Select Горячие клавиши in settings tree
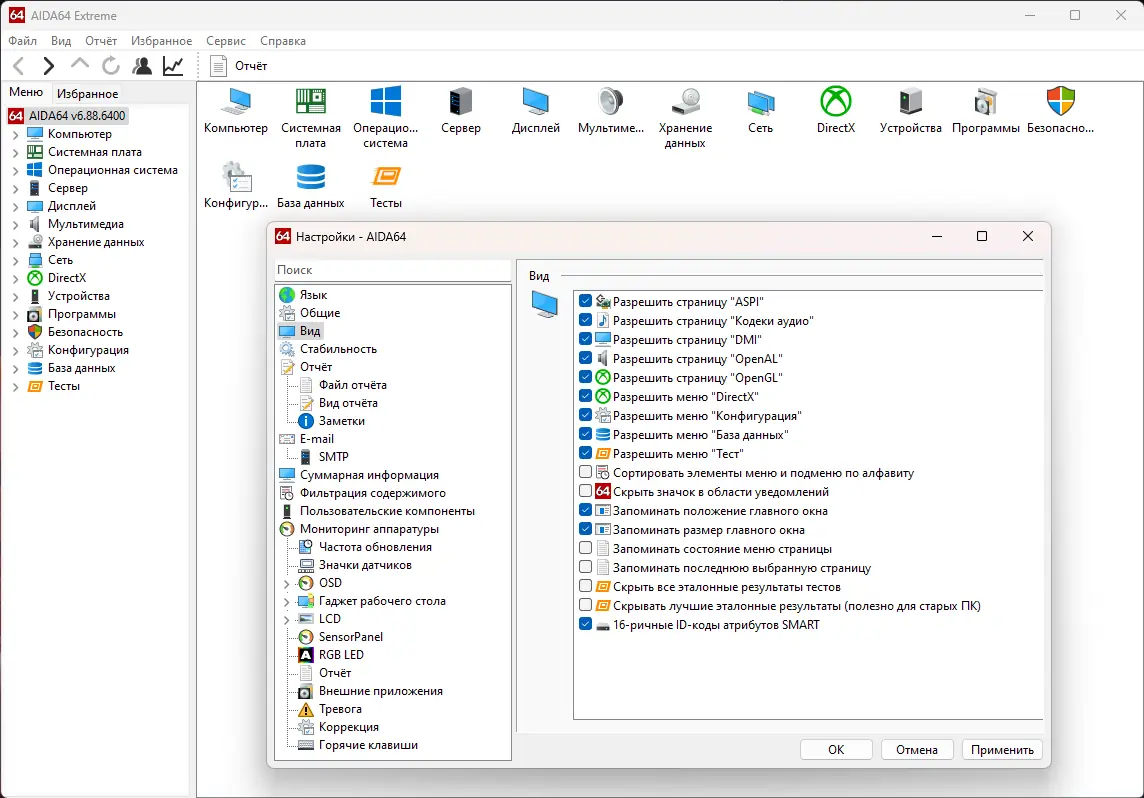The image size is (1144, 798). click(x=368, y=745)
